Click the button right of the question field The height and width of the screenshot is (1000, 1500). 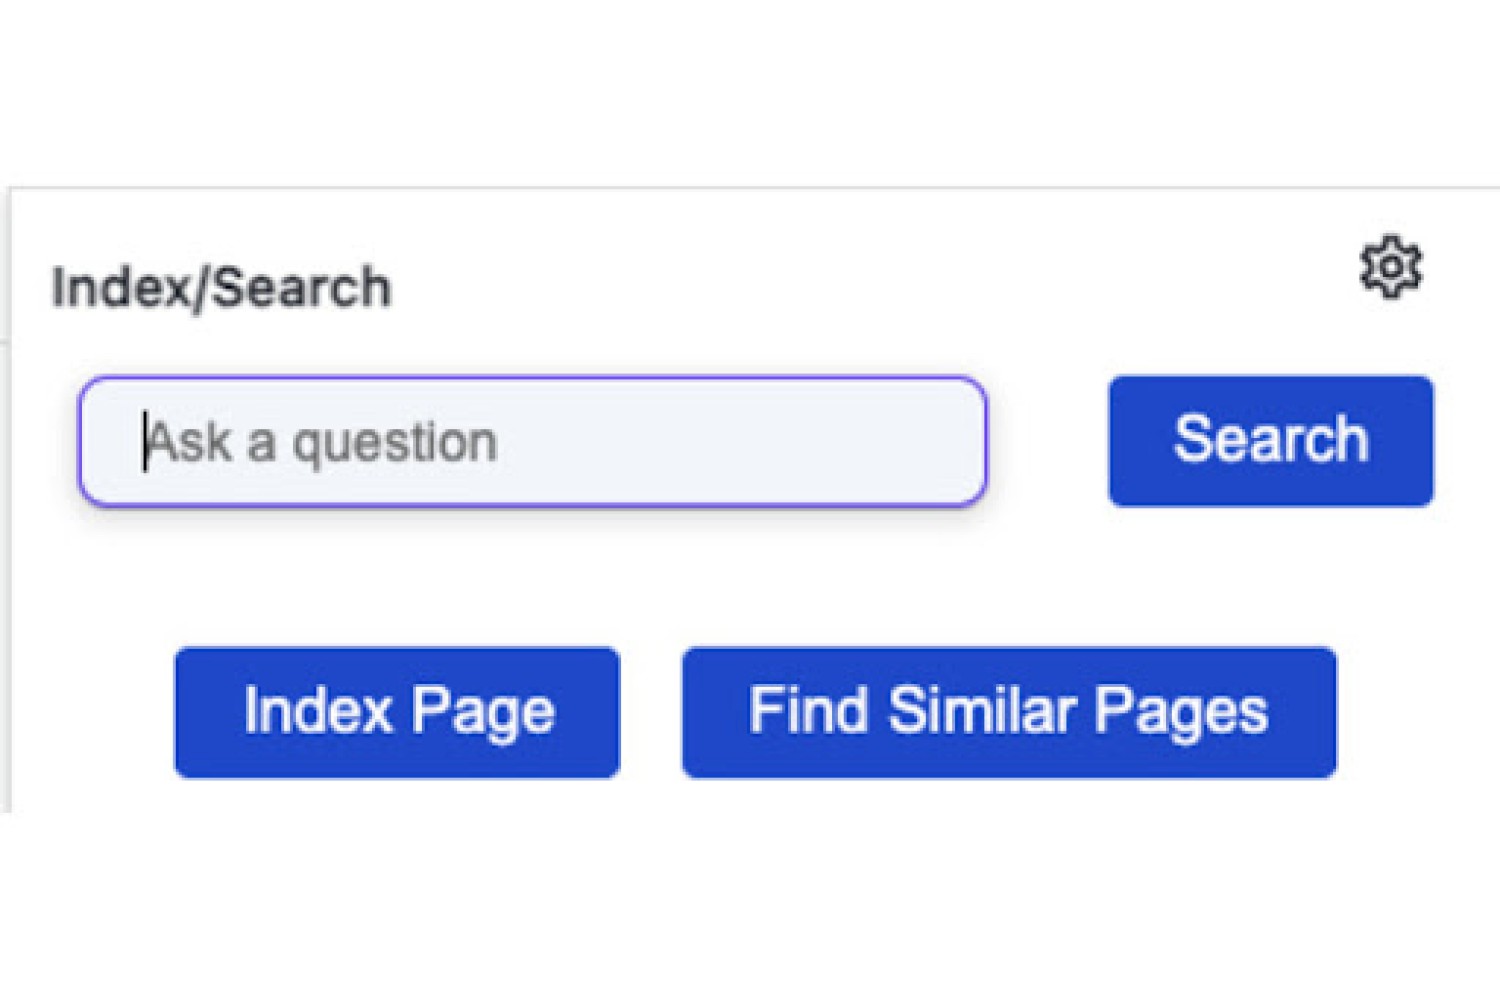1270,441
